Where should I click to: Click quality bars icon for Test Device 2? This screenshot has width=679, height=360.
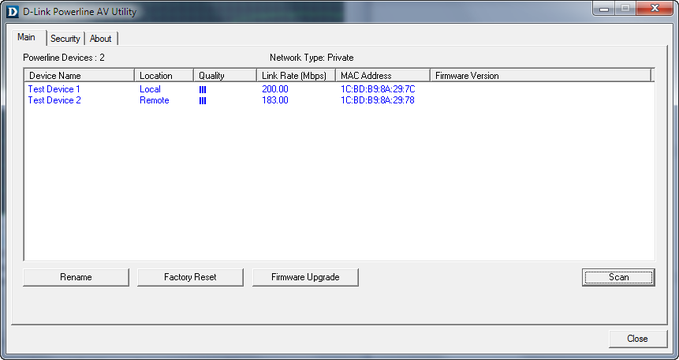point(202,101)
